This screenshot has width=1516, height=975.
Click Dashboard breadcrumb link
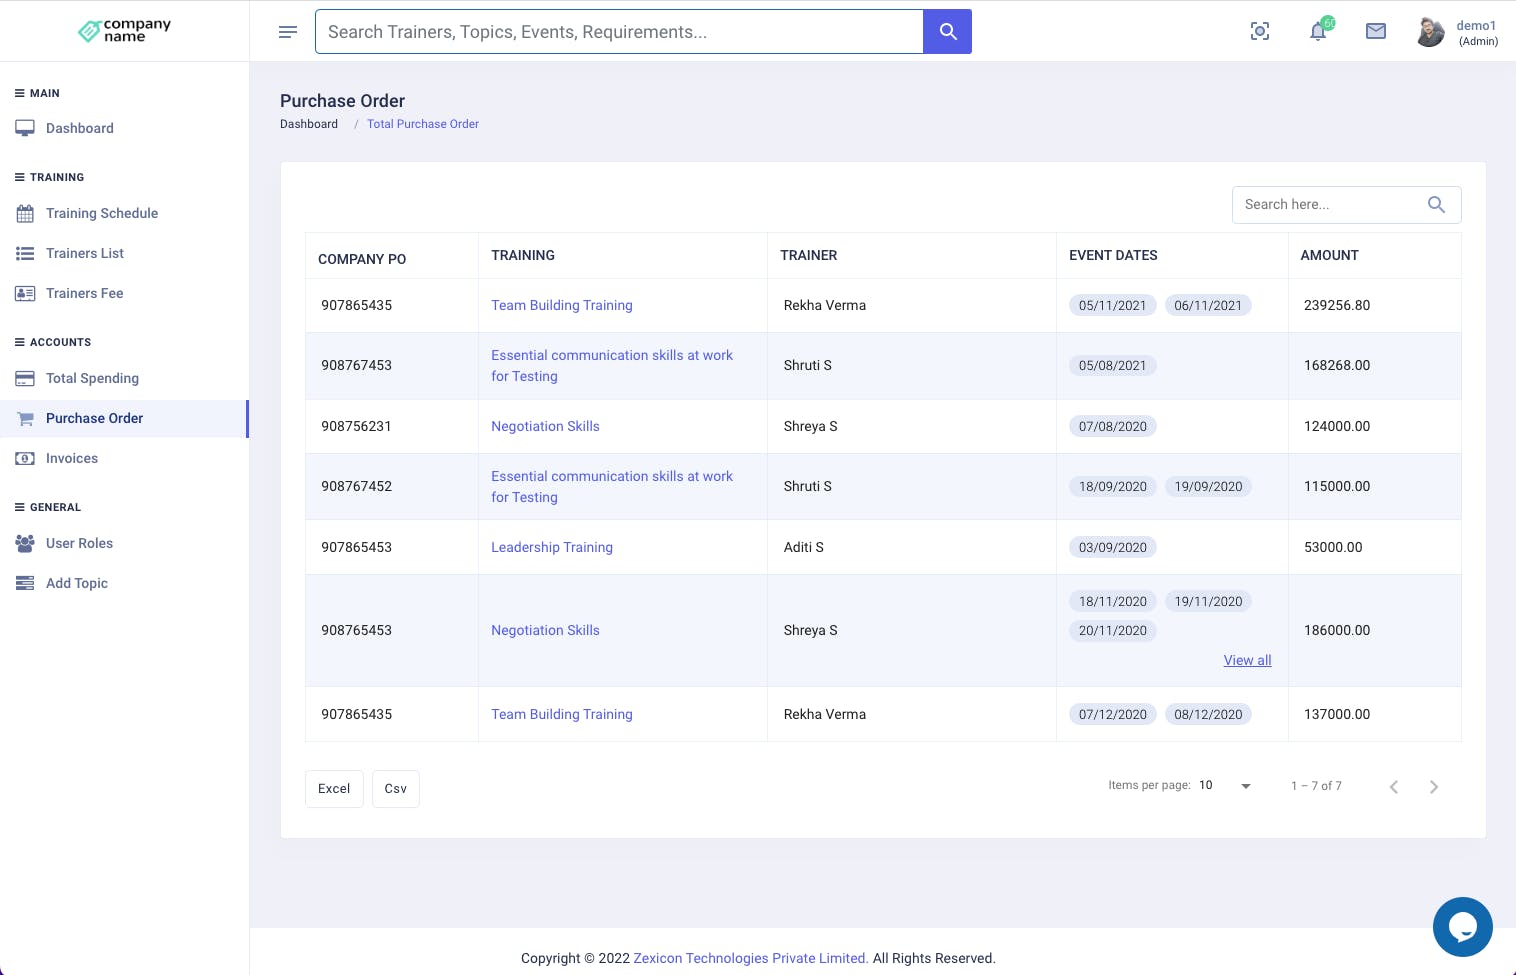(309, 124)
